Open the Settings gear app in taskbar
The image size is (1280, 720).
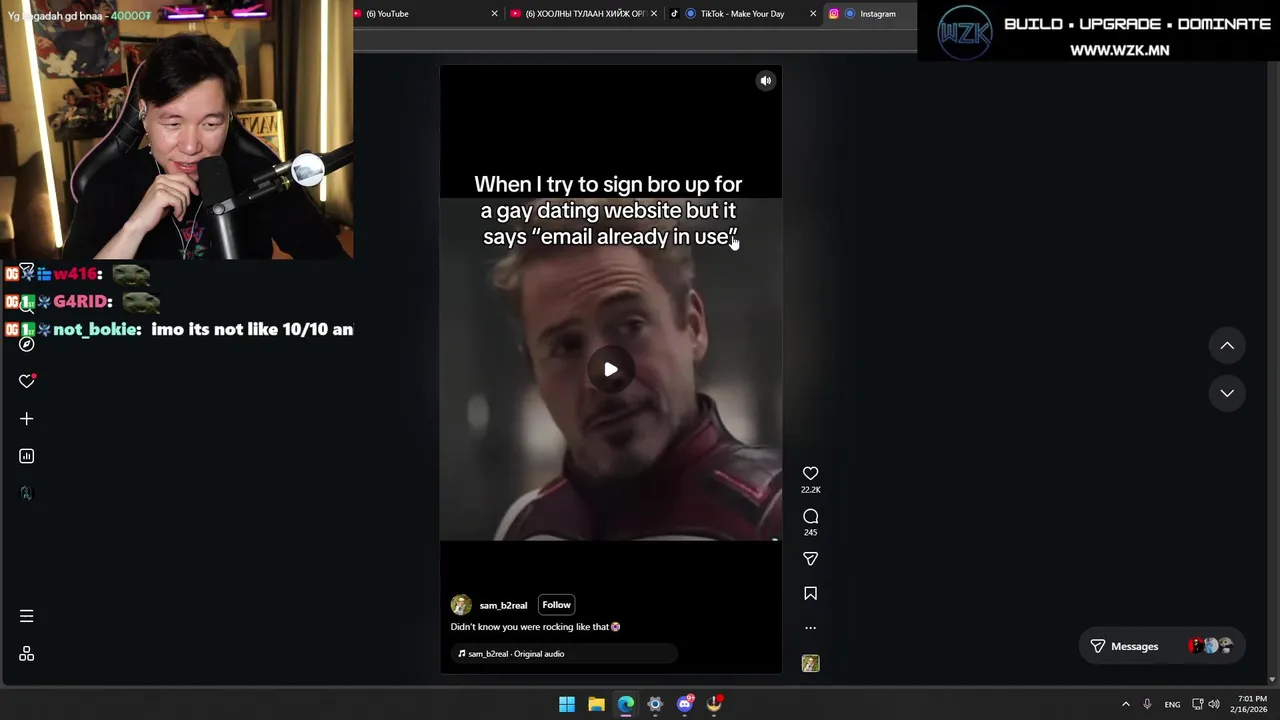655,704
